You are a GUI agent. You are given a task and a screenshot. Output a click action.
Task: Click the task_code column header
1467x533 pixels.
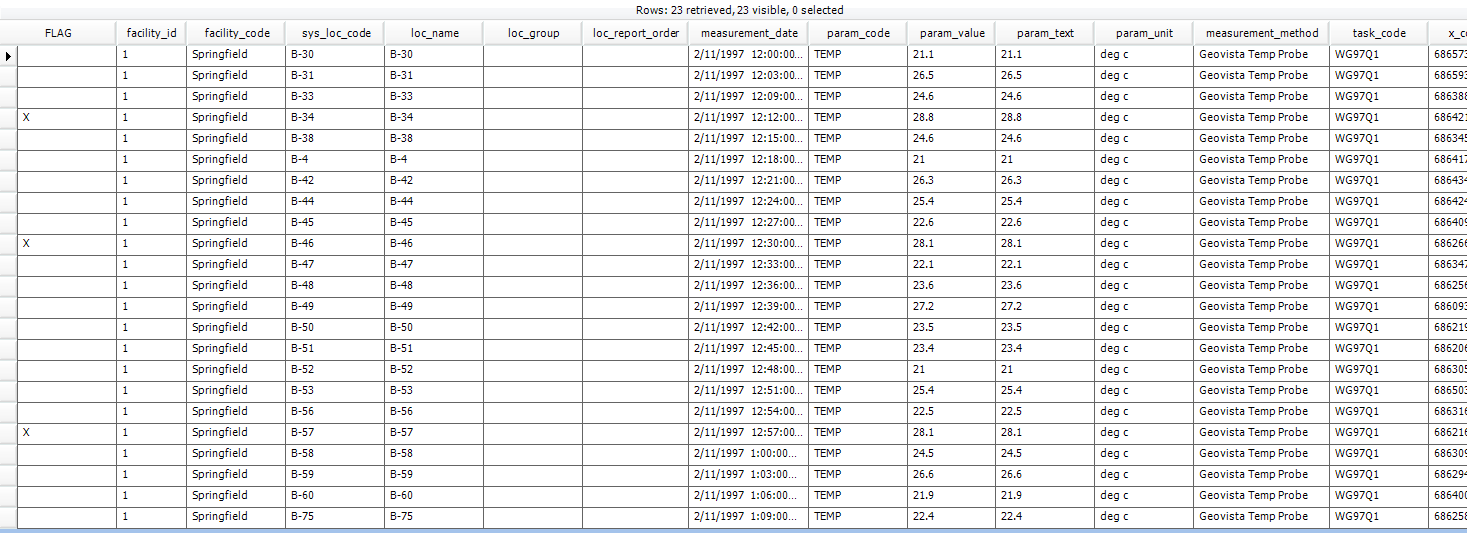click(x=1378, y=33)
